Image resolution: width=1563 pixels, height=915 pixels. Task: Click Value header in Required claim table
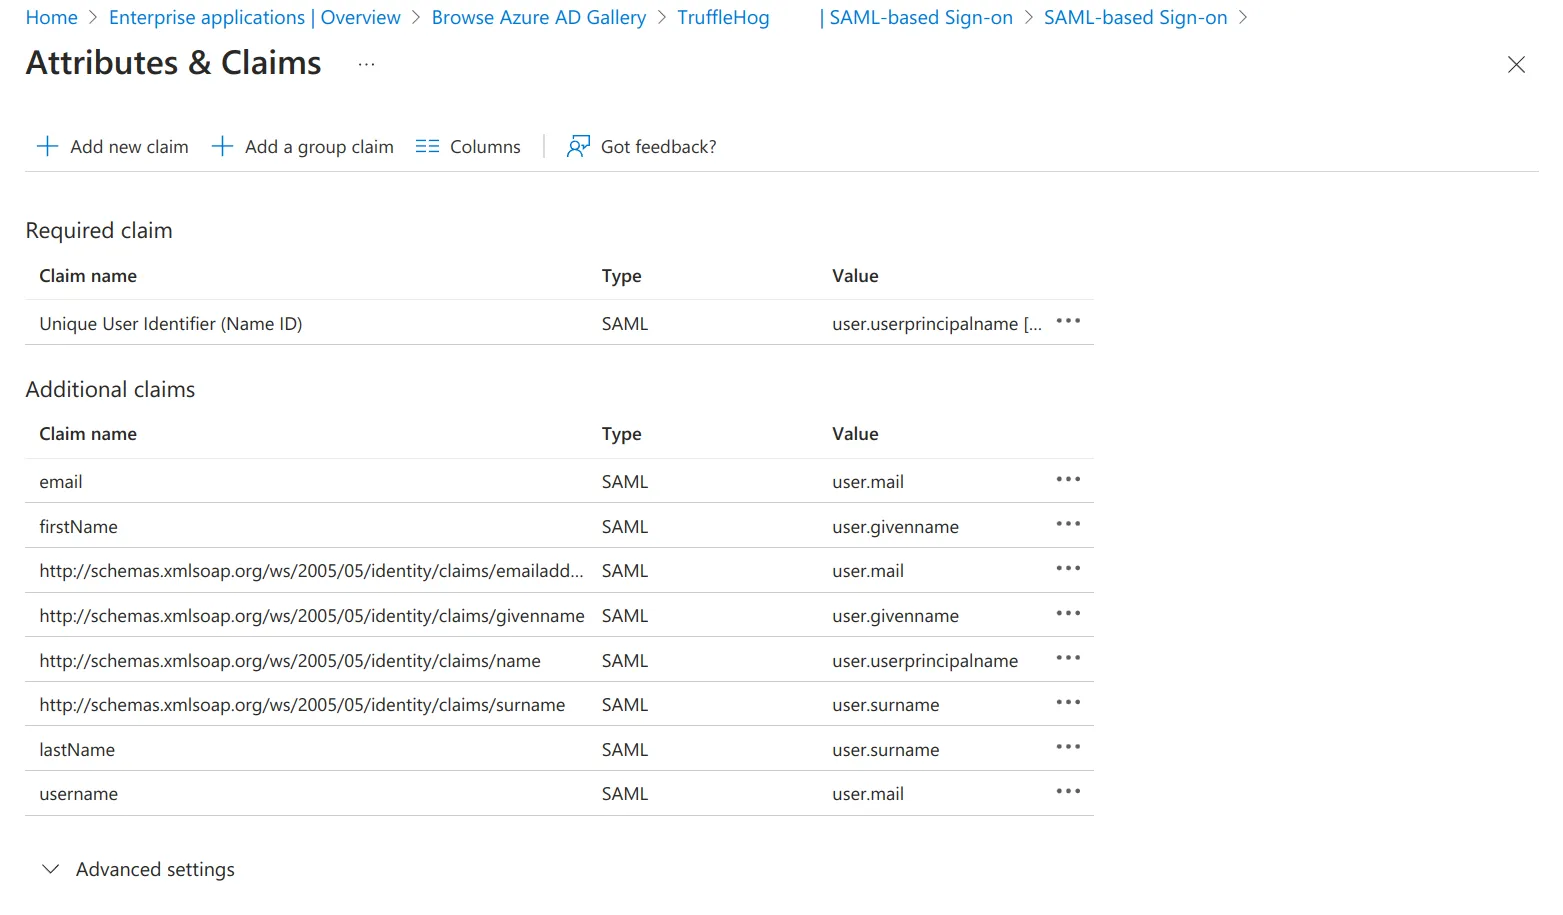tap(855, 276)
